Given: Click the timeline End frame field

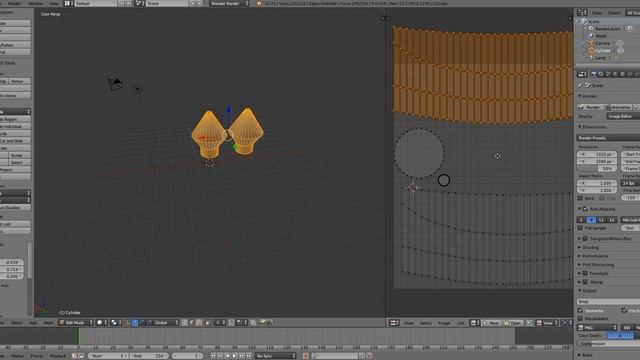Looking at the screenshot, I should 149,356.
